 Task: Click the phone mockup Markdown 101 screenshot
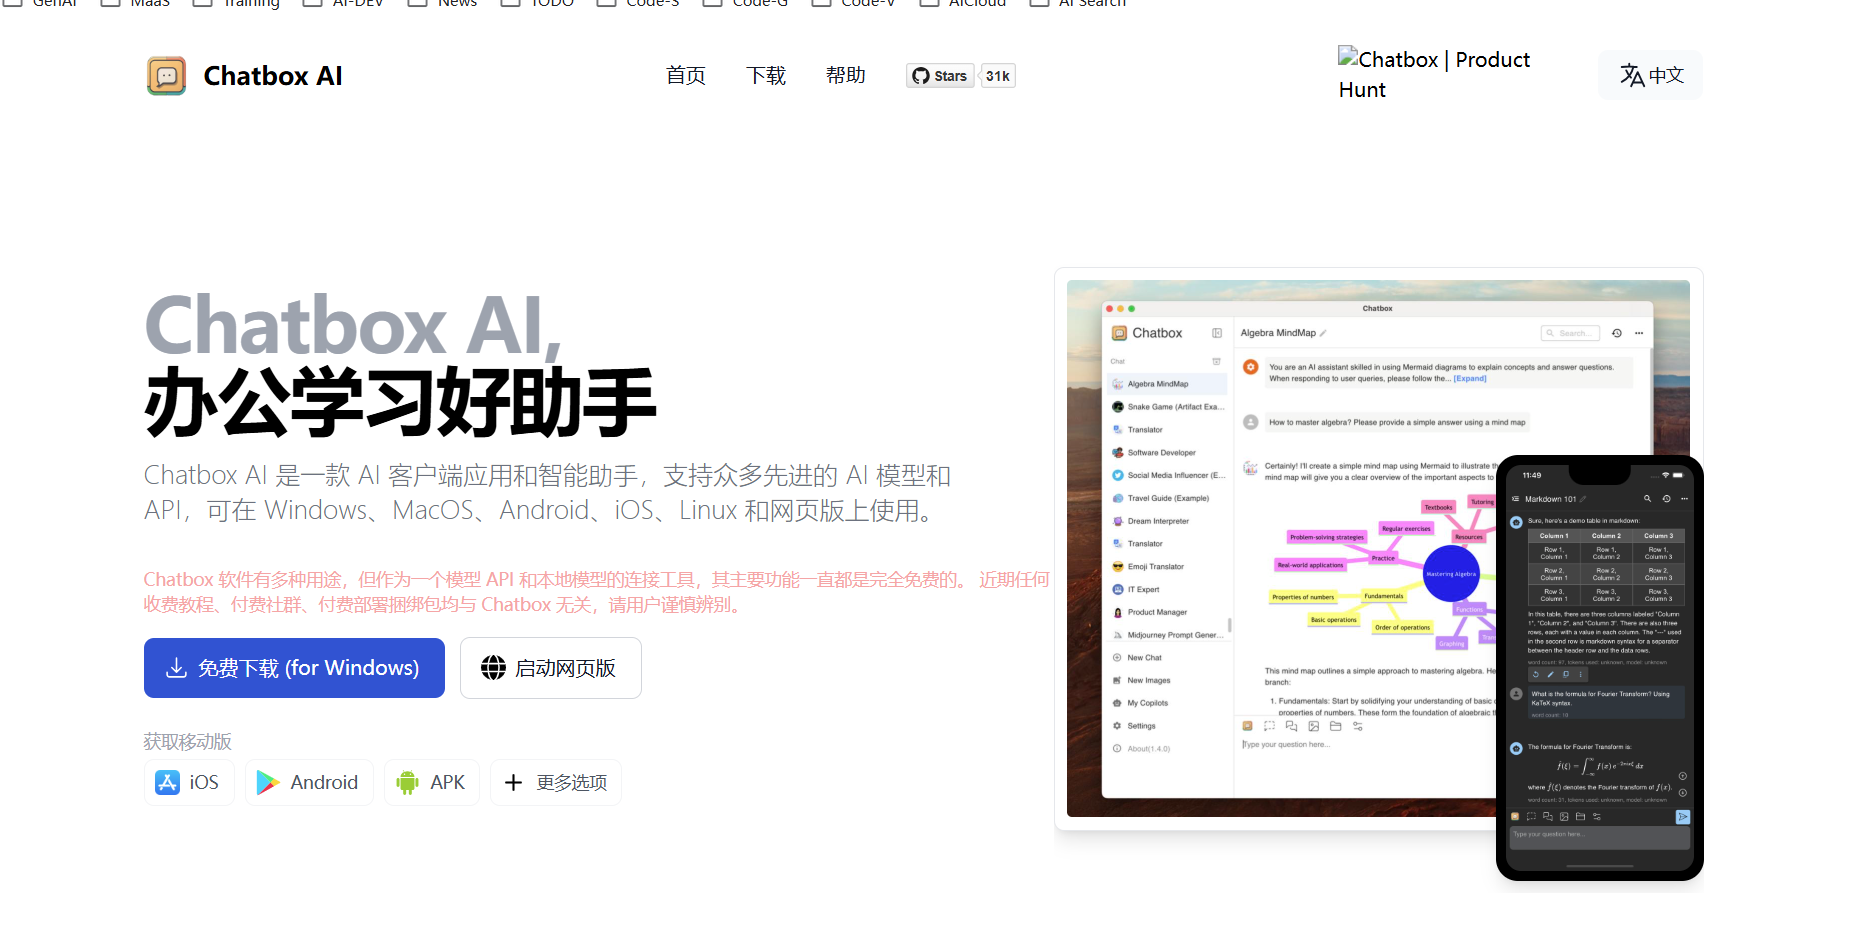(1600, 667)
